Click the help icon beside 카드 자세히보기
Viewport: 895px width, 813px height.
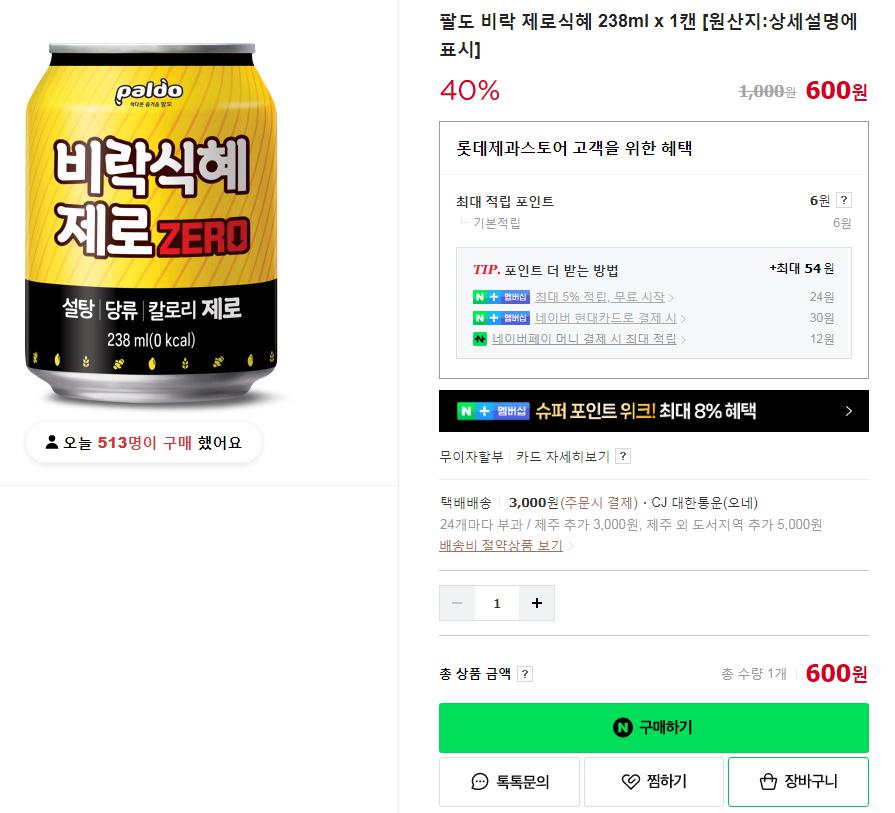pyautogui.click(x=623, y=456)
